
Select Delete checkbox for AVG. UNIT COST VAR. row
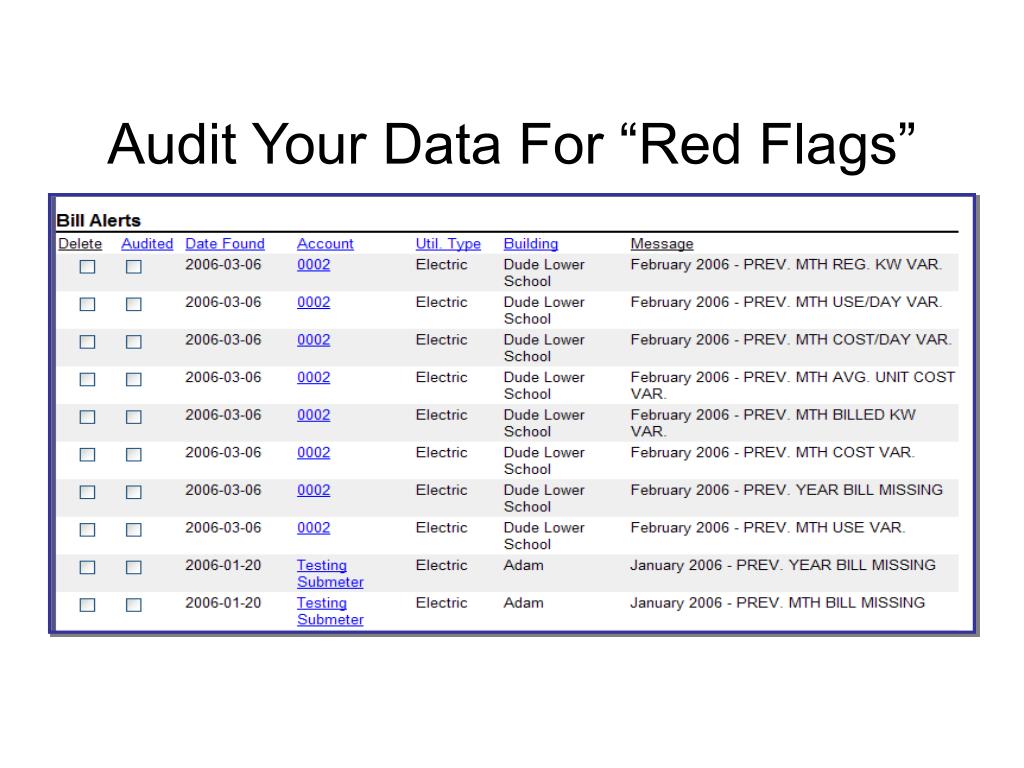point(87,379)
